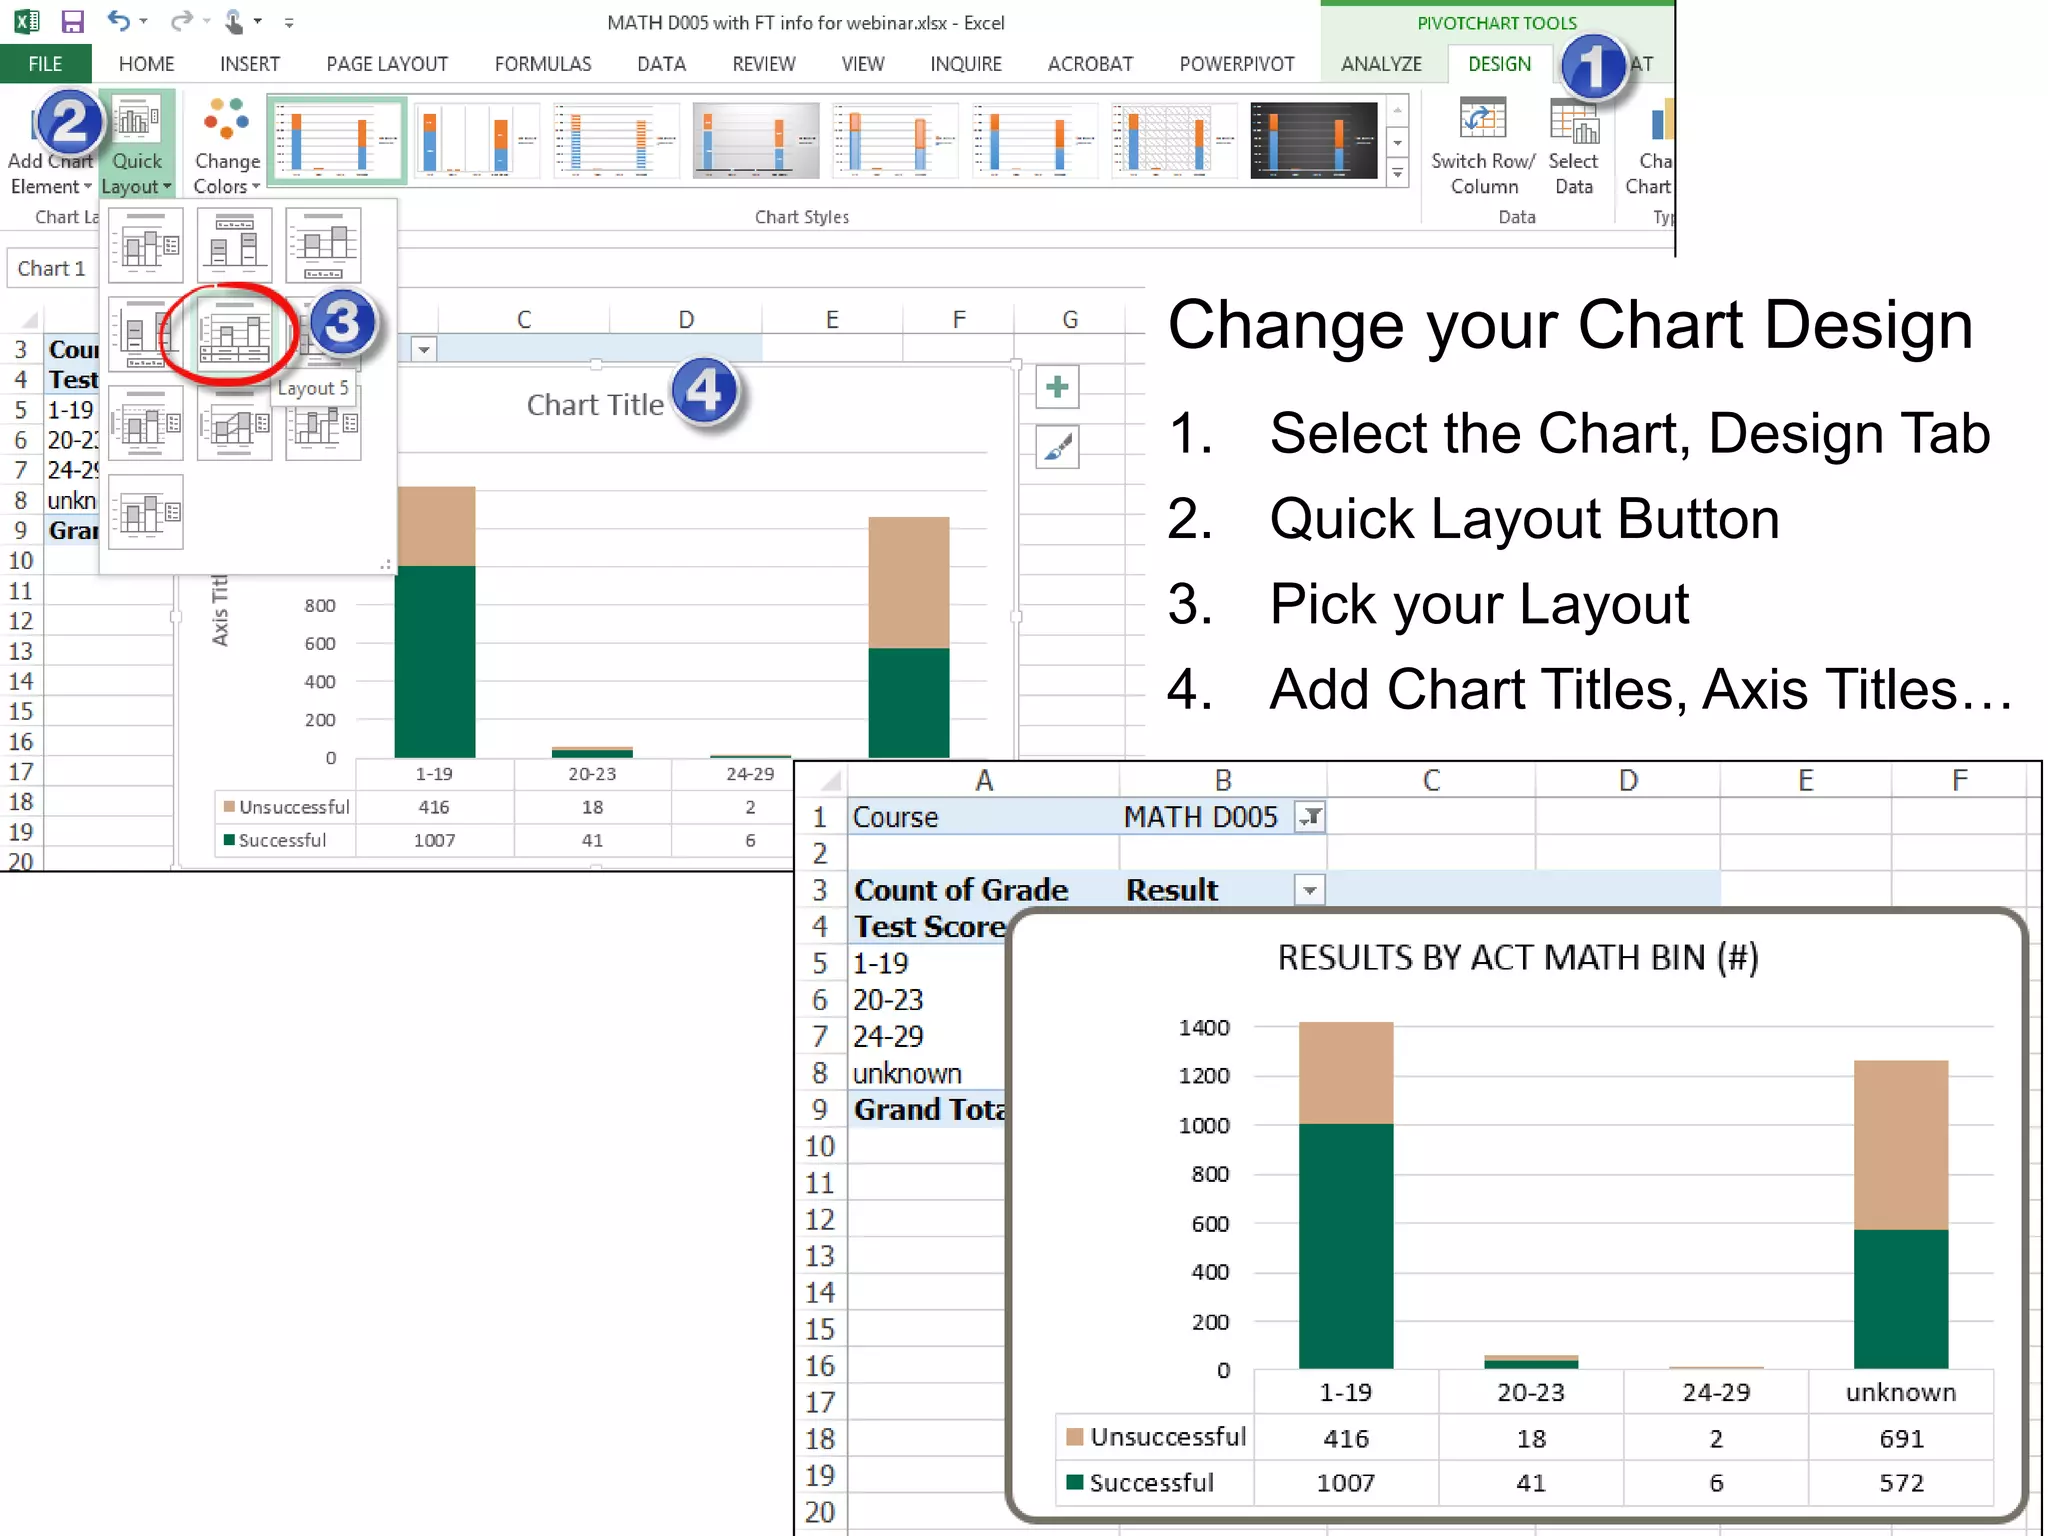The height and width of the screenshot is (1536, 2048).
Task: Select column header G in the upper worksheet
Action: point(1070,320)
